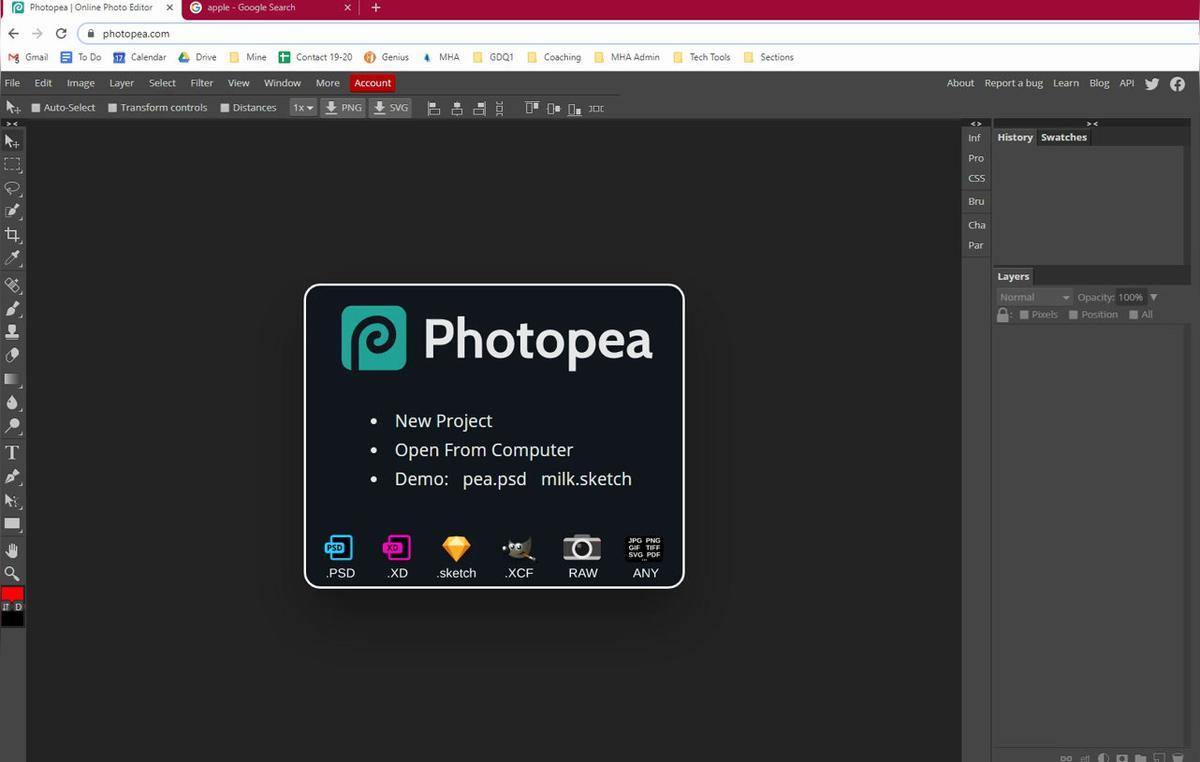
Task: Open the 1x export scale dropdown
Action: (x=303, y=108)
